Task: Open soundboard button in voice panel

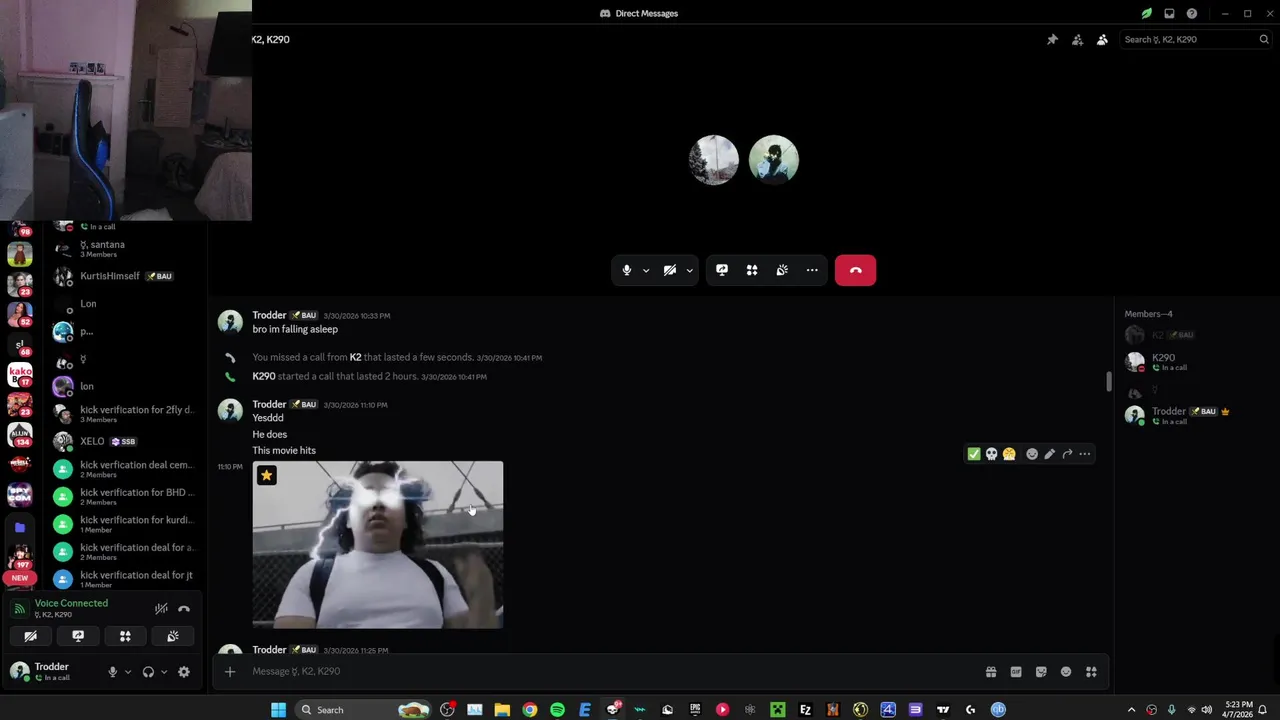Action: coord(173,636)
